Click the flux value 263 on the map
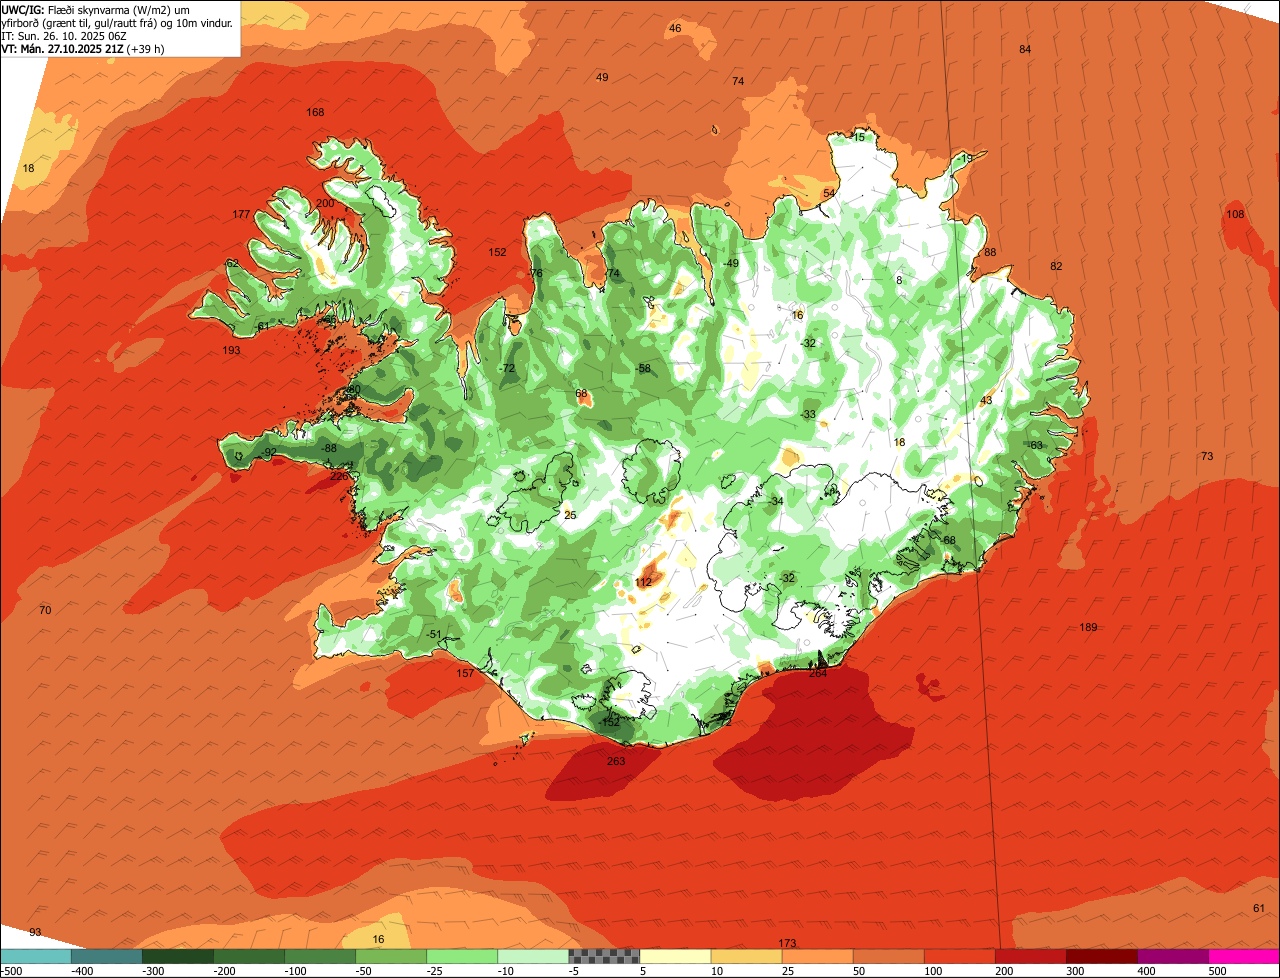This screenshot has width=1280, height=978. [x=616, y=761]
